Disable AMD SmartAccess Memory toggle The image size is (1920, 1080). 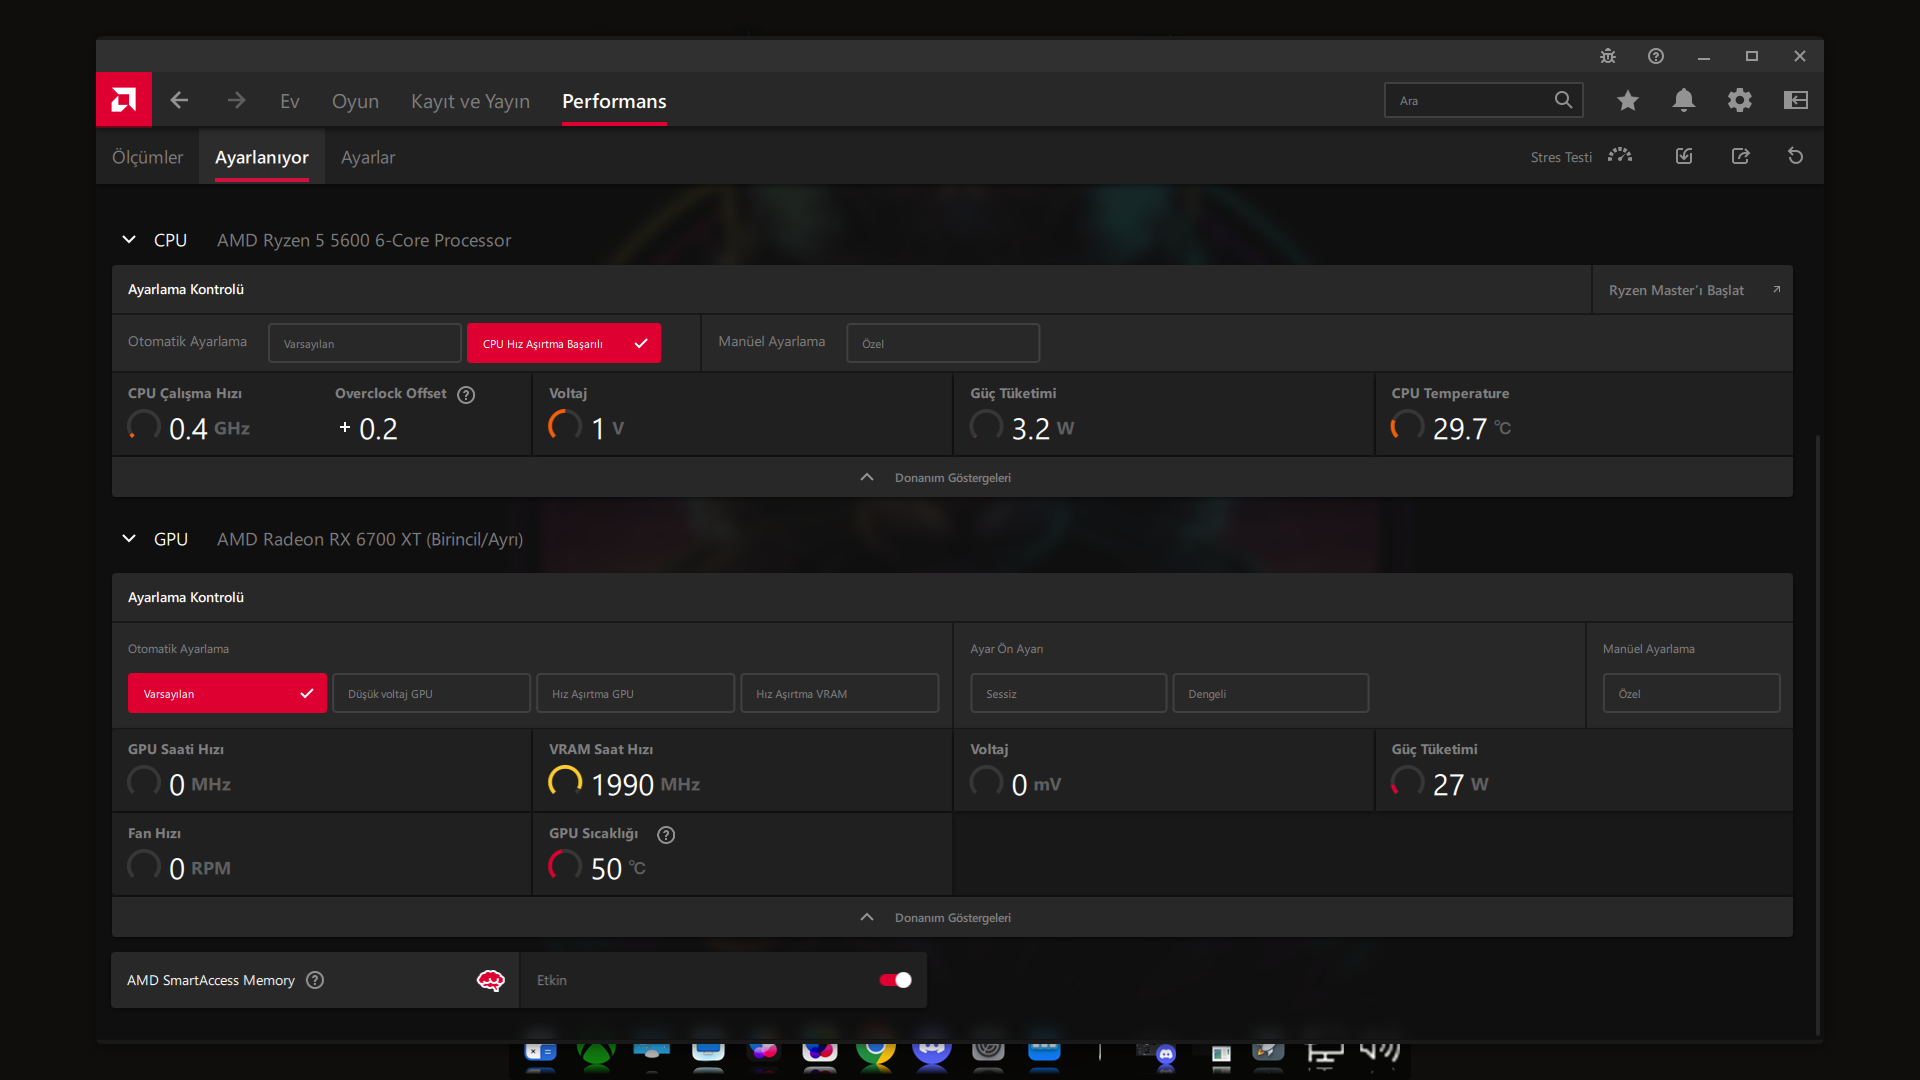point(895,980)
